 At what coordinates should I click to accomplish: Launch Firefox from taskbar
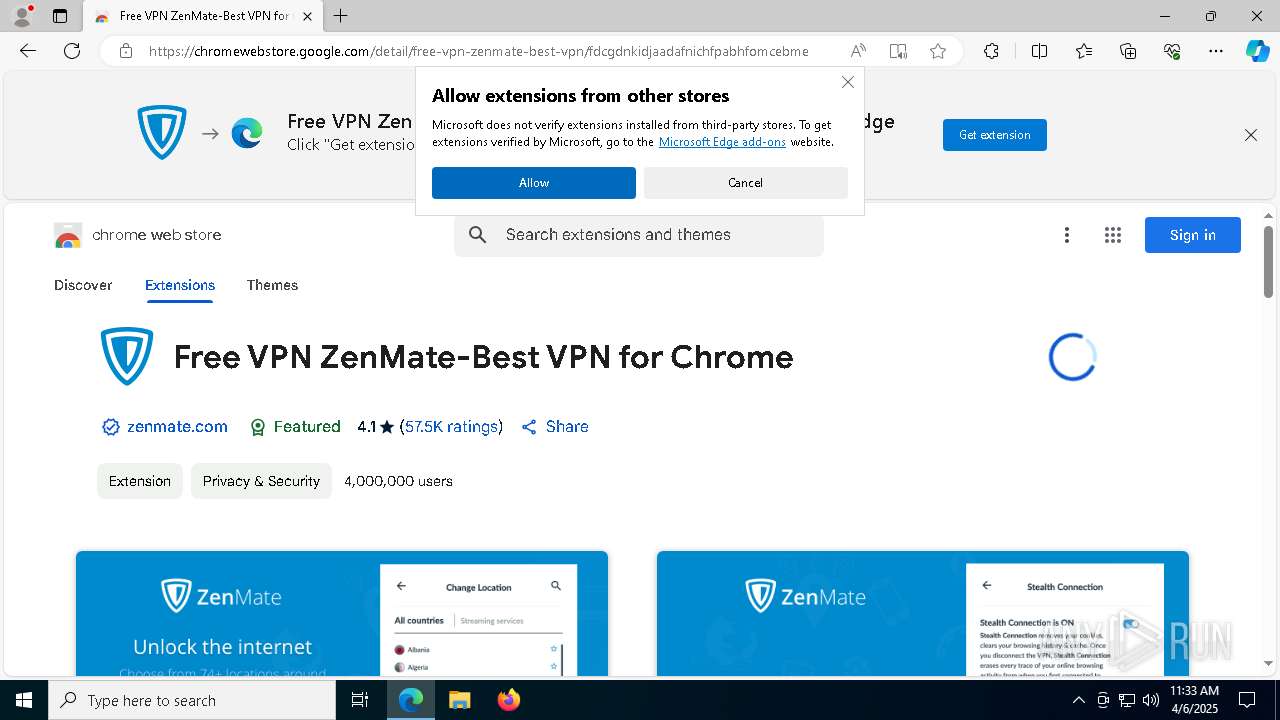coord(509,700)
